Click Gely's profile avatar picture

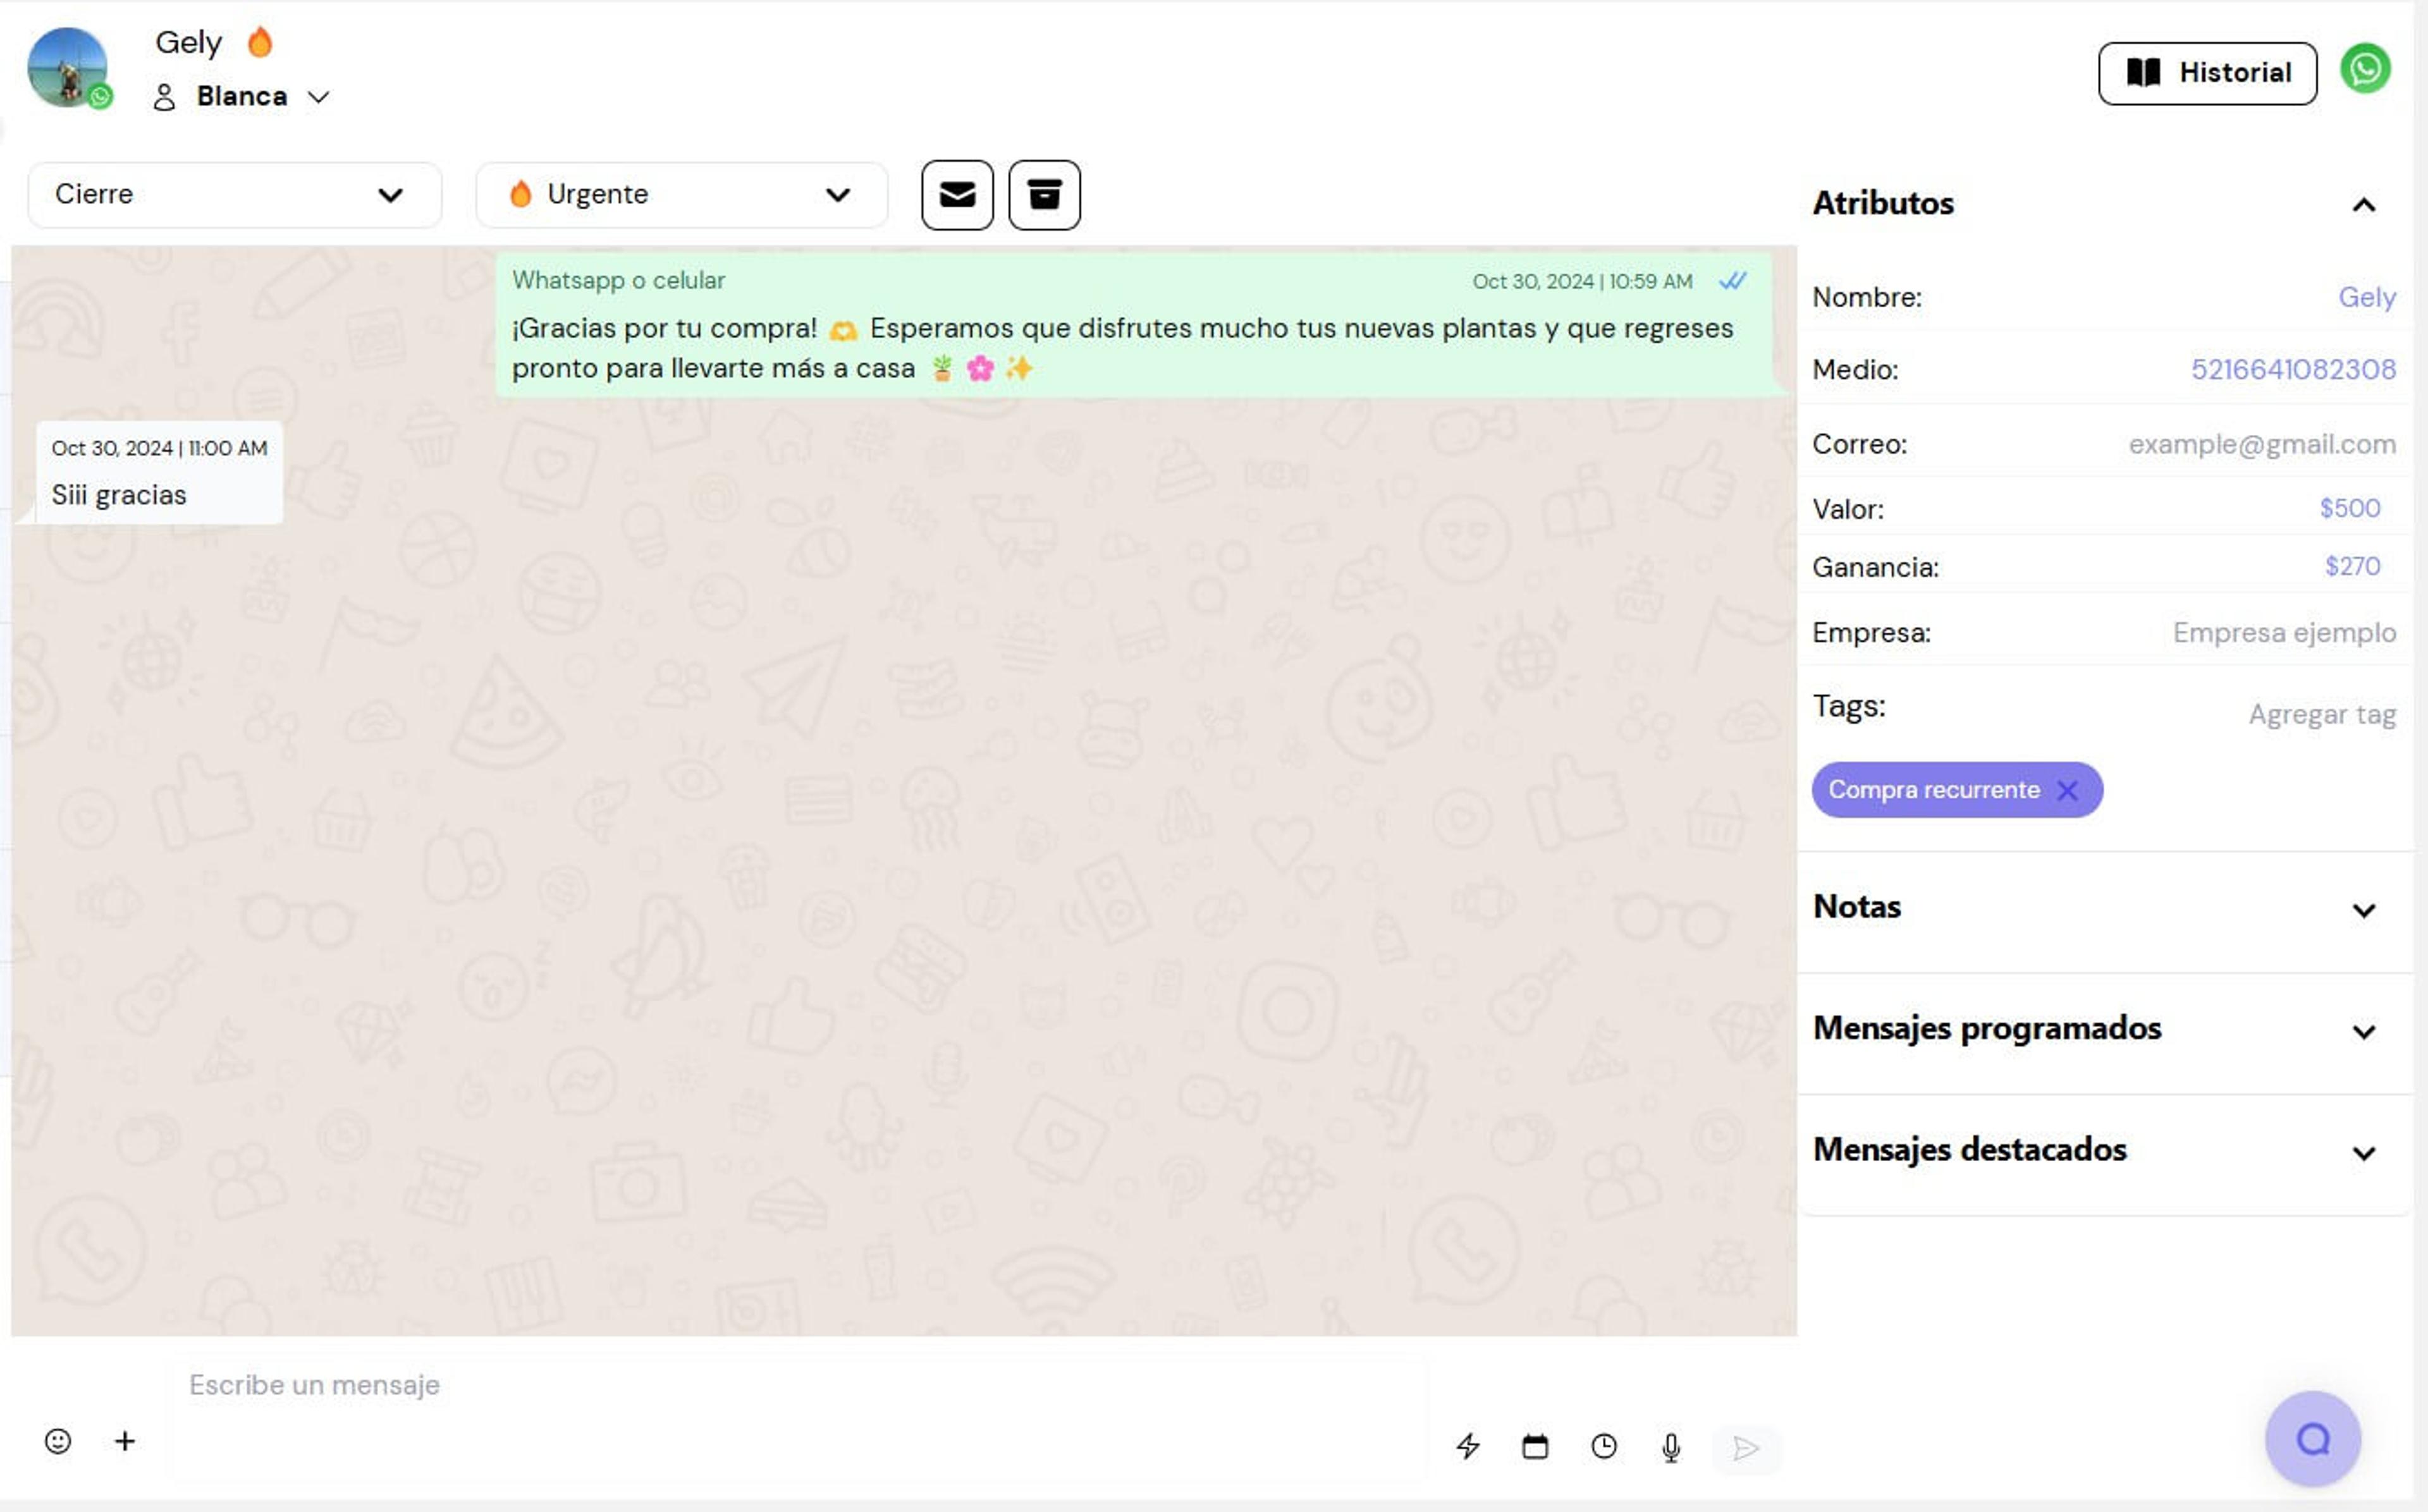coord(67,67)
